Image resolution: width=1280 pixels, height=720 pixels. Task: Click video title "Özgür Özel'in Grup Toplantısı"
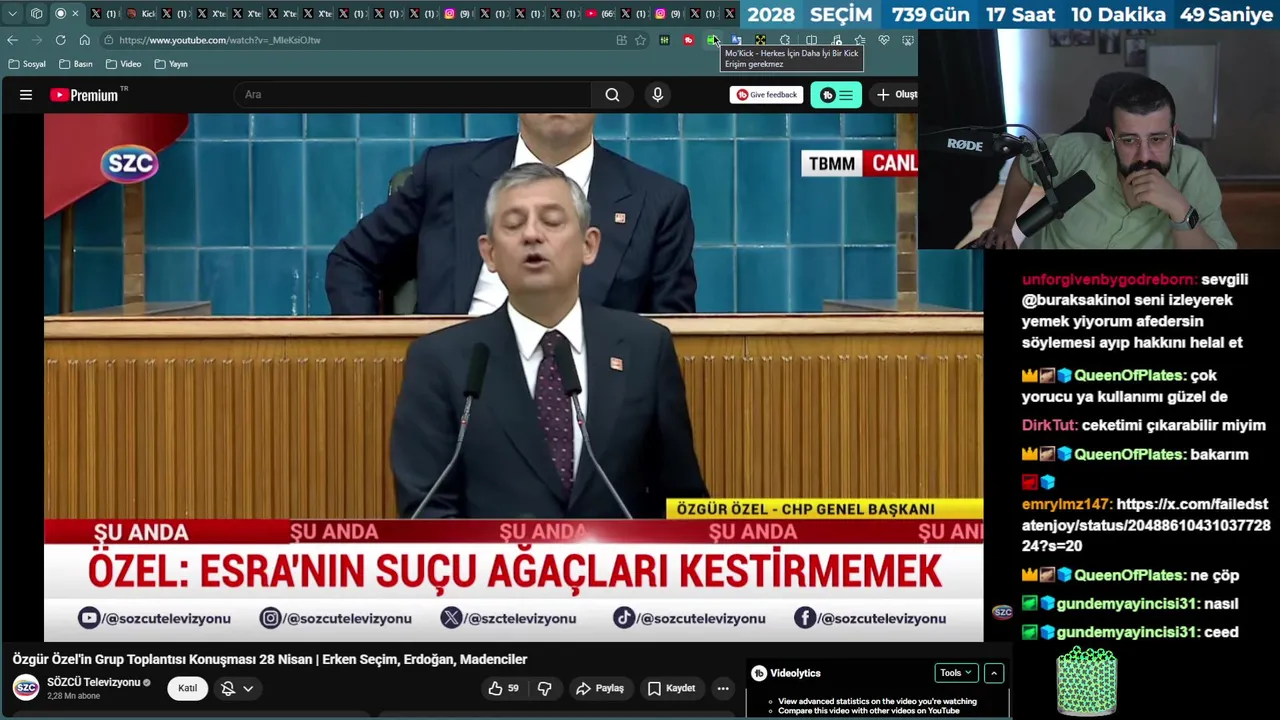click(269, 659)
